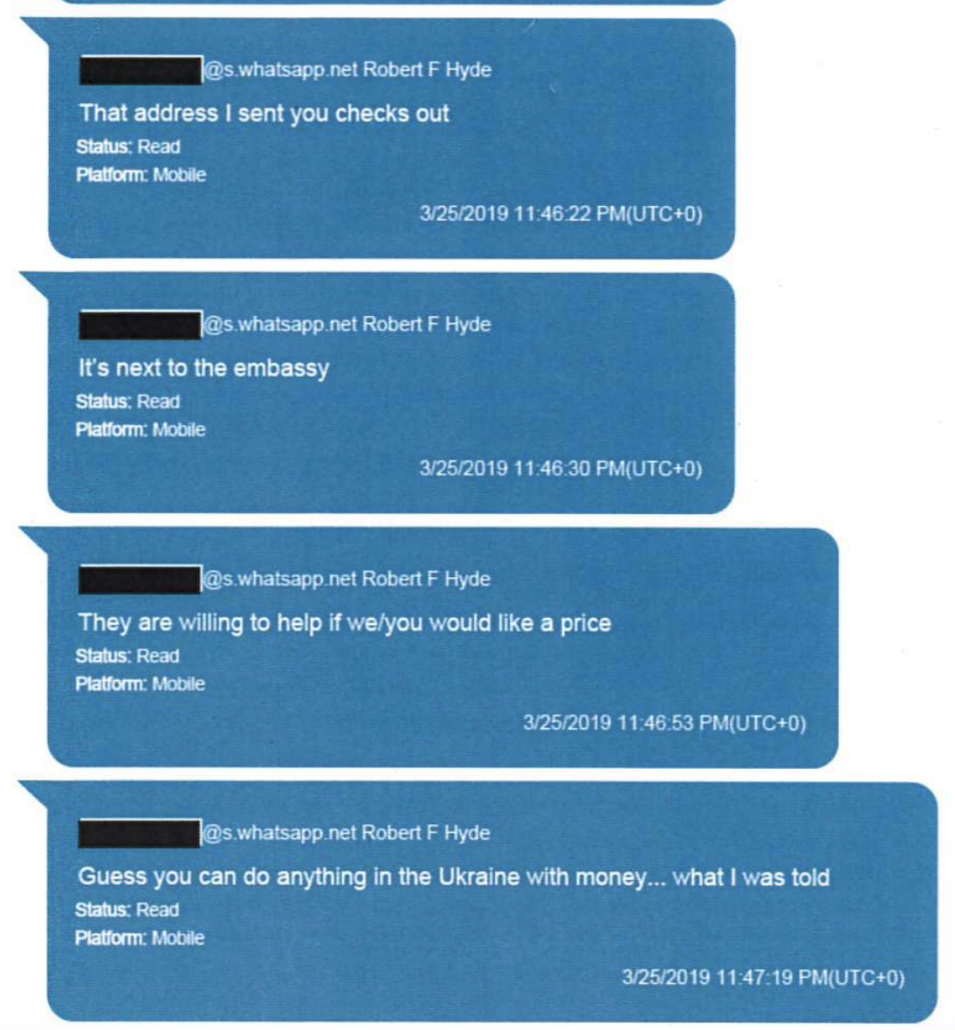Click the Robert F Hyde sender name in price bubble
Image resolution: width=955 pixels, height=1030 pixels.
point(426,579)
